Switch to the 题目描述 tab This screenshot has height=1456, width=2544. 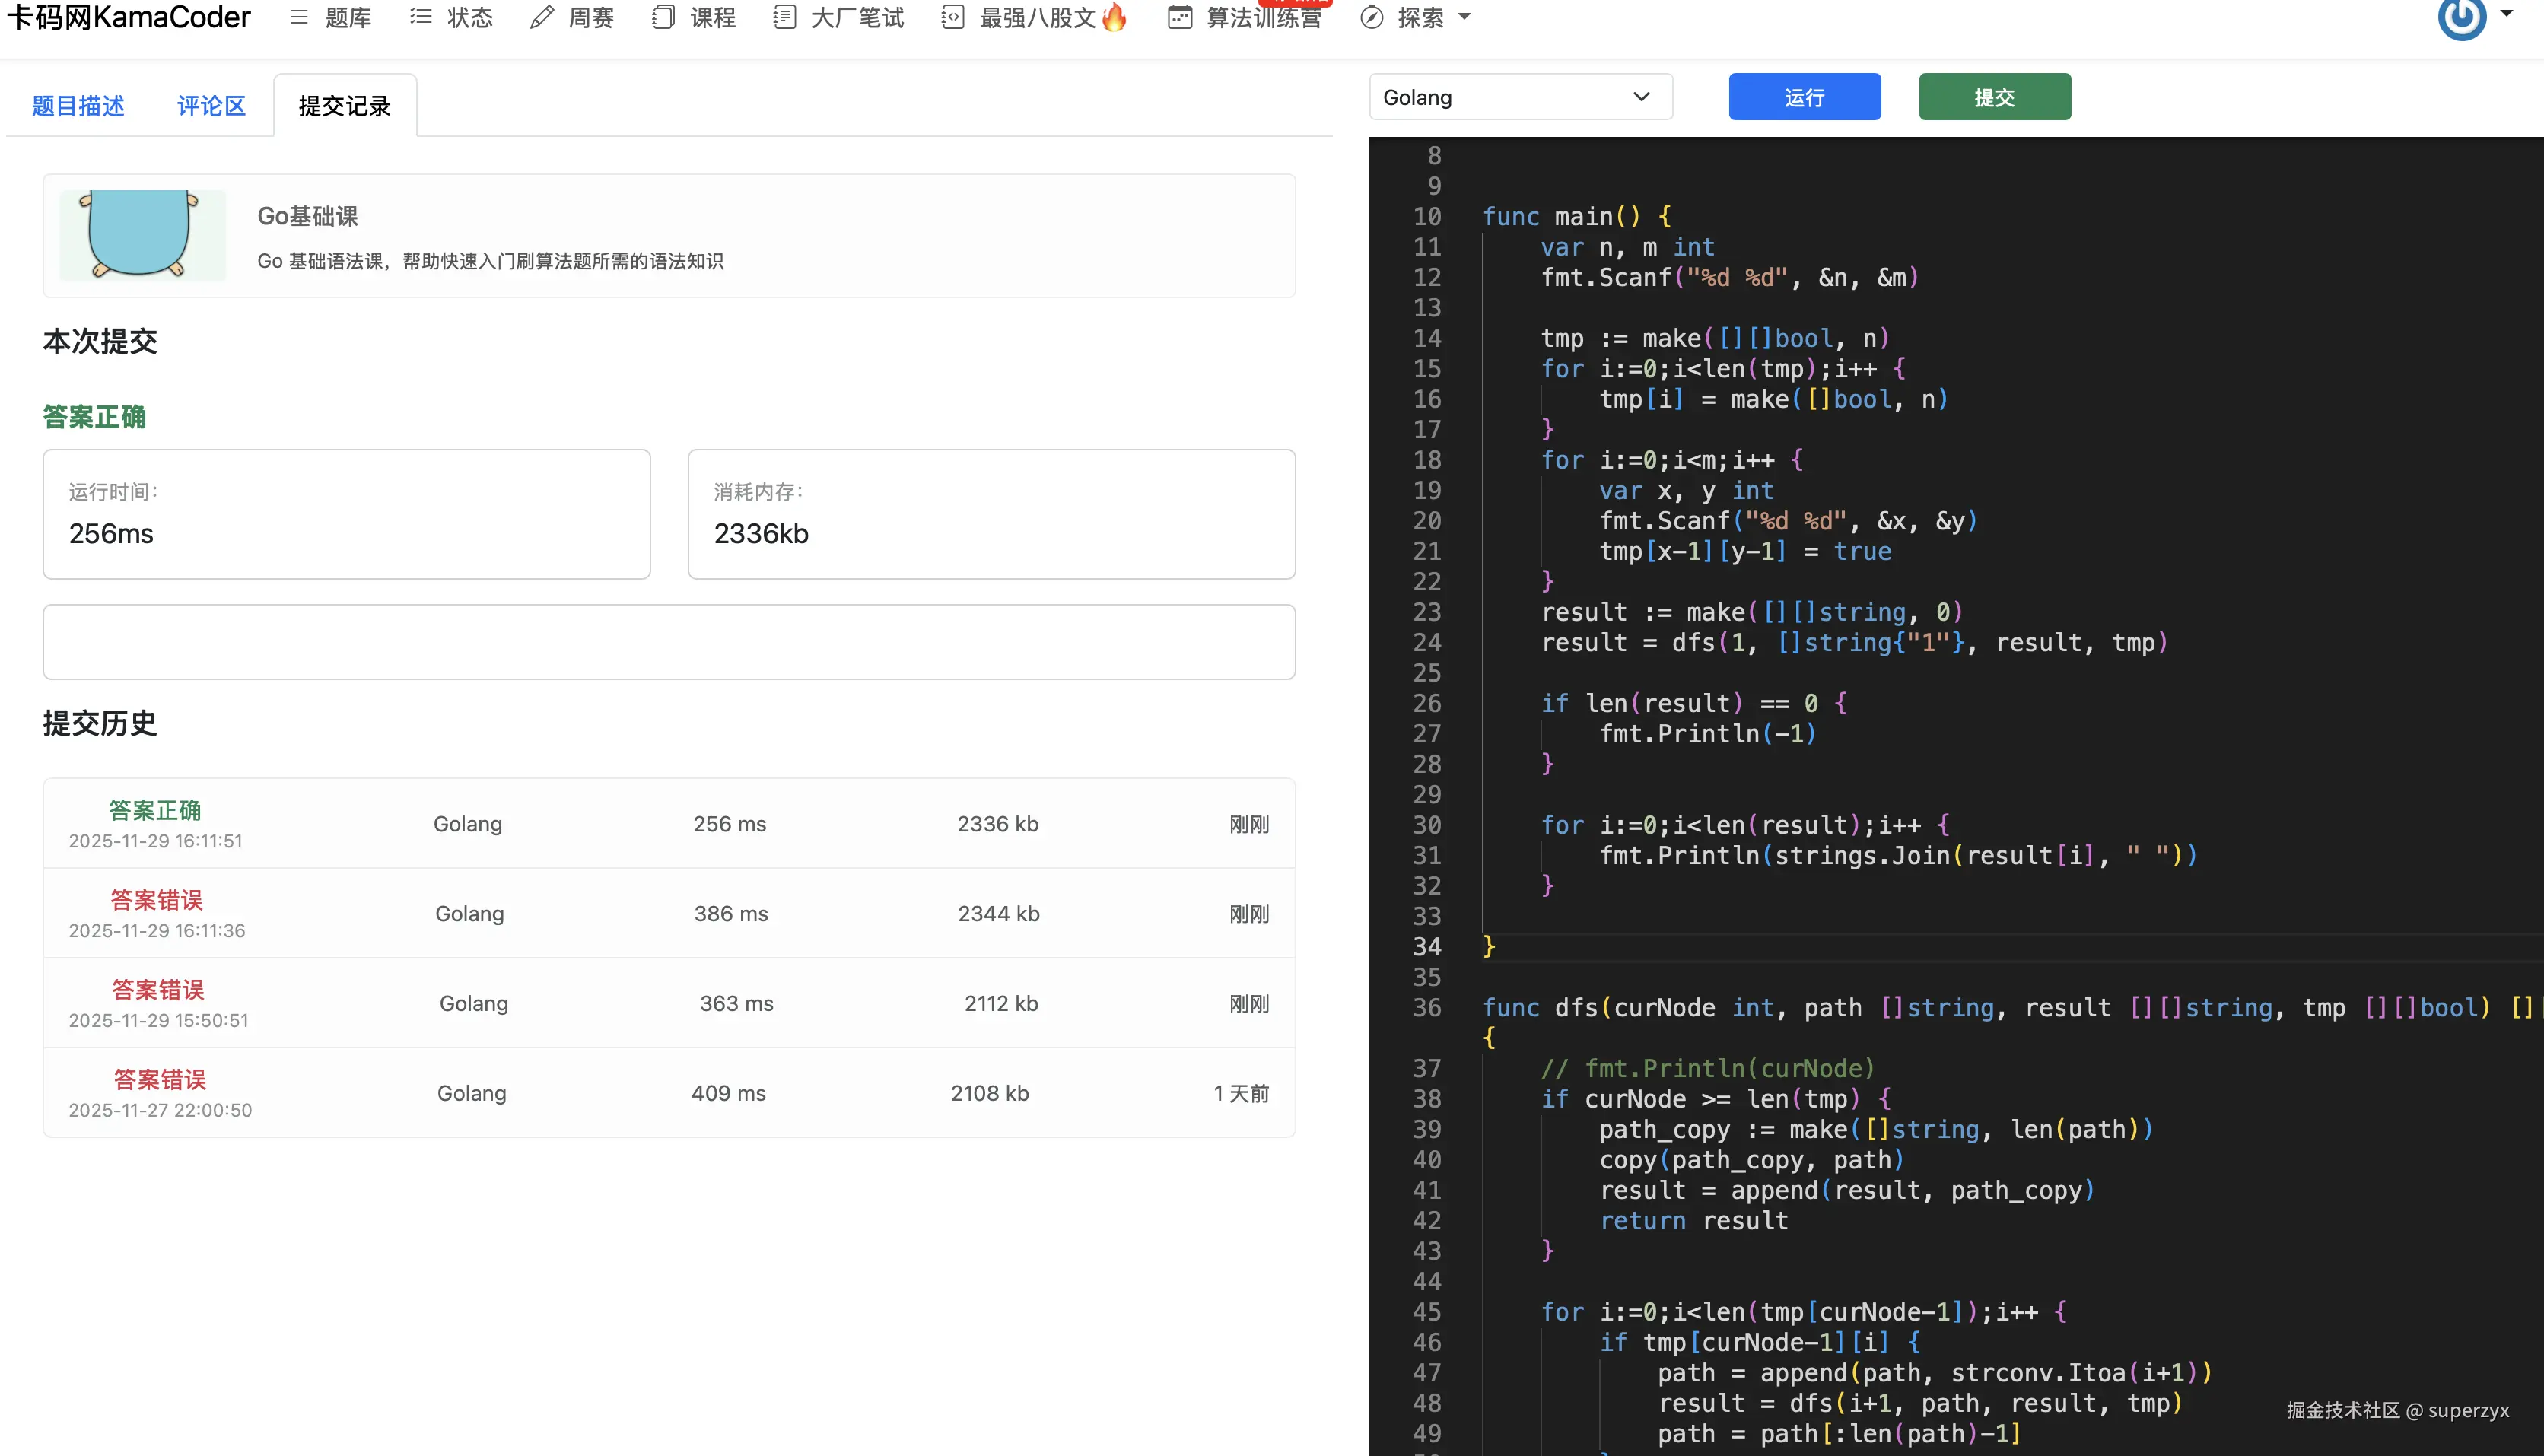(78, 106)
